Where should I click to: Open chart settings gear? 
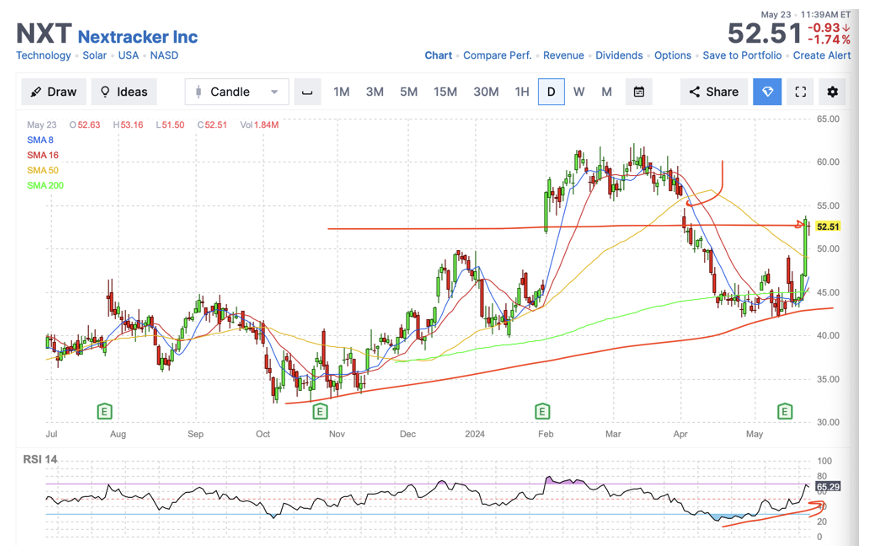click(x=832, y=92)
